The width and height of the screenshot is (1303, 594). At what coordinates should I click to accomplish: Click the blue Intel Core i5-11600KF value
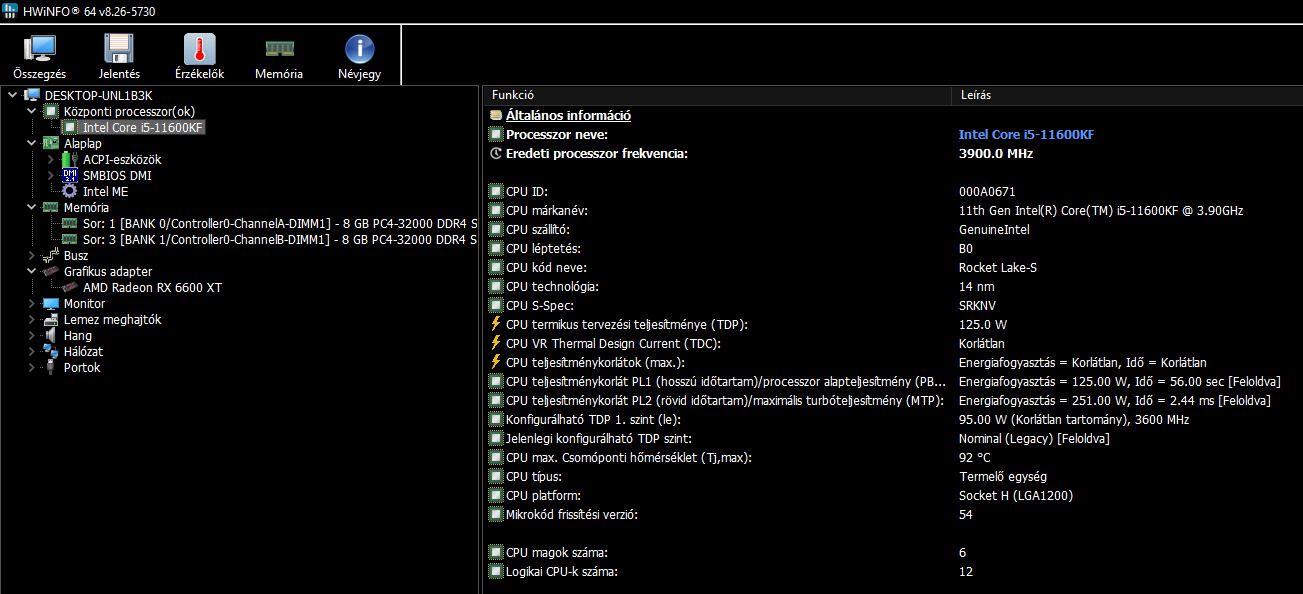(1026, 135)
